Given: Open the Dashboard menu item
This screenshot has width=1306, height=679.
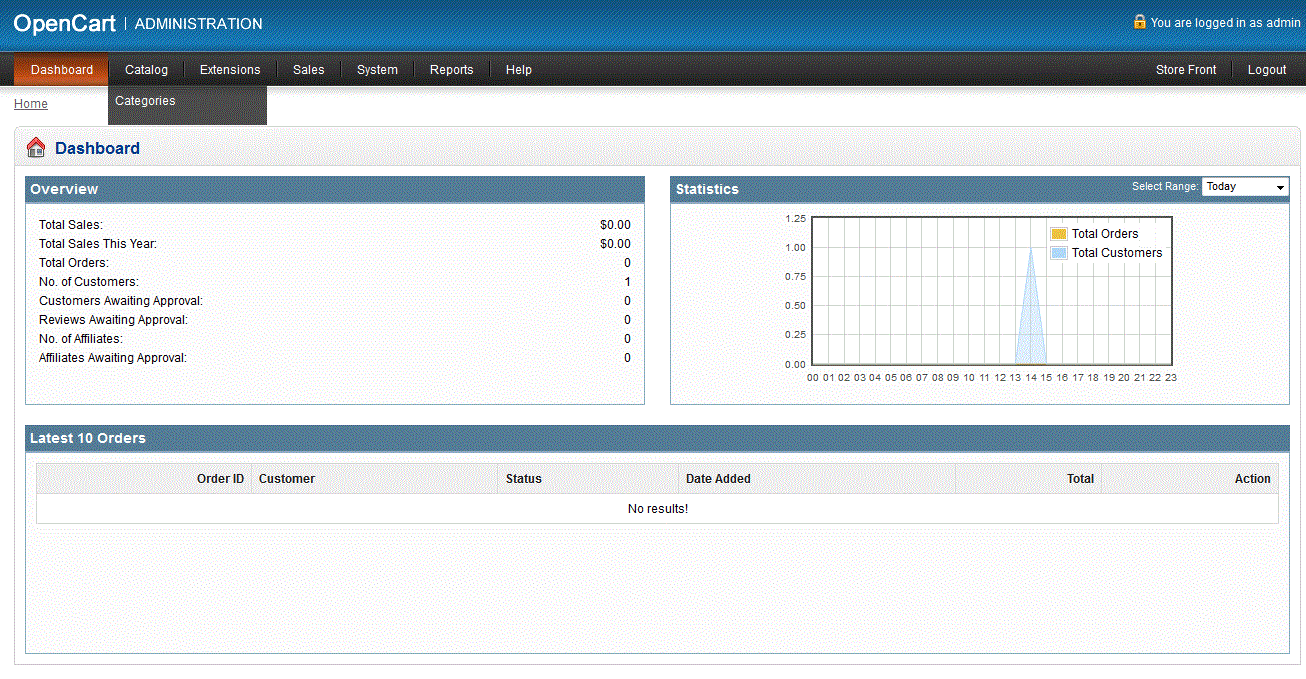Looking at the screenshot, I should point(61,70).
